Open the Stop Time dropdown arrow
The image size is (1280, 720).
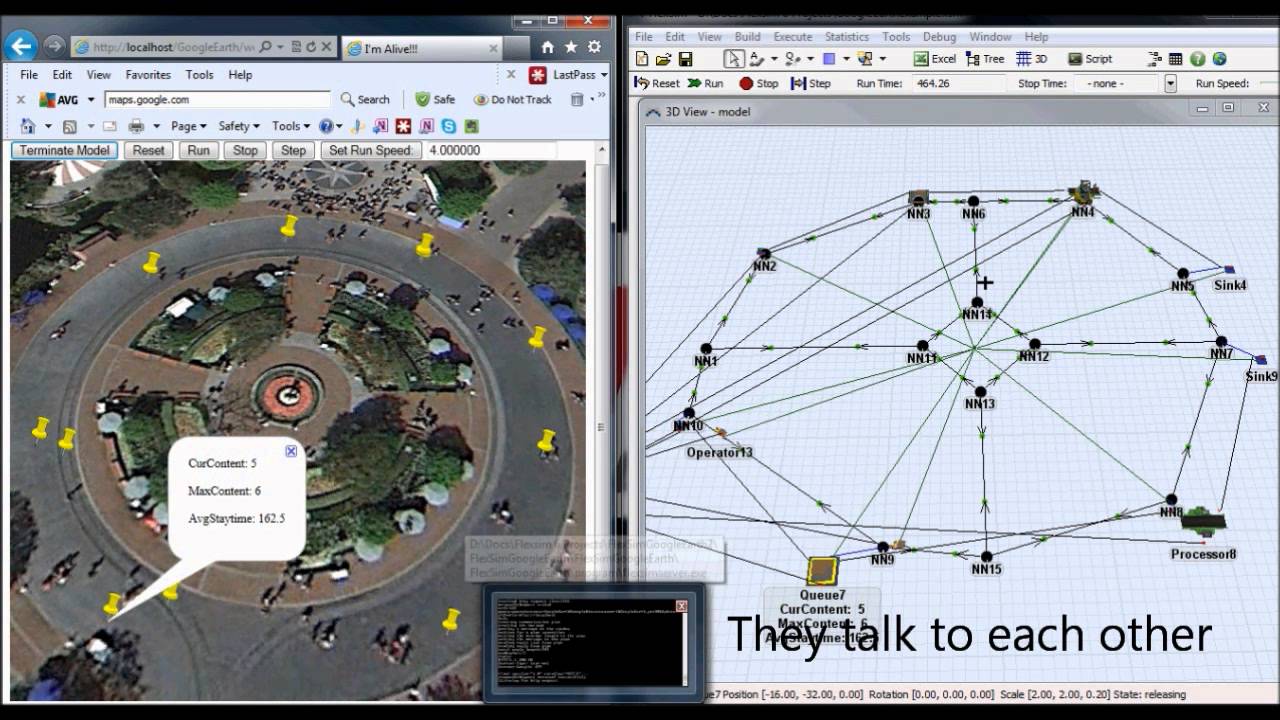click(x=1170, y=84)
